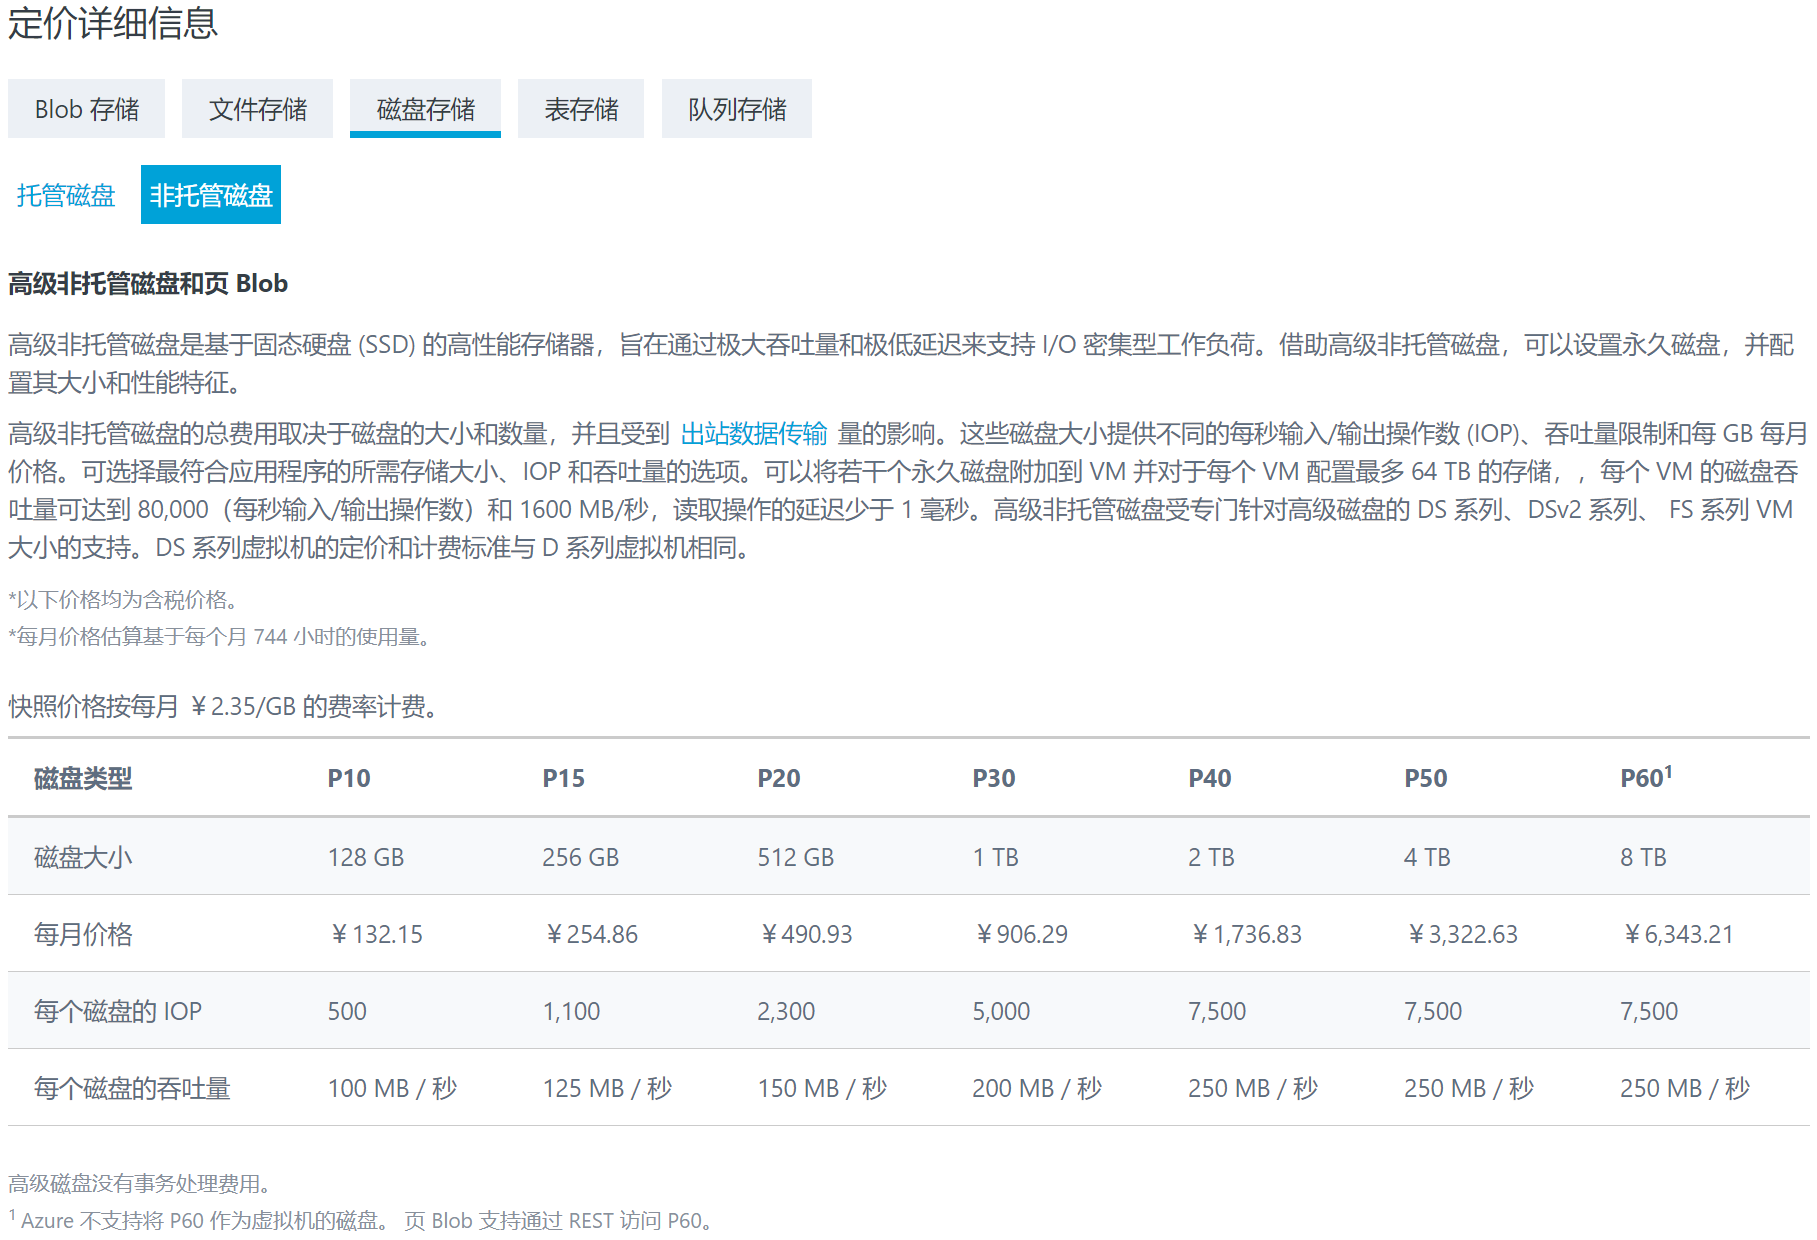Screen dimensions: 1817x1240
Task: Select the 磁盘存储 tab
Action: (425, 109)
